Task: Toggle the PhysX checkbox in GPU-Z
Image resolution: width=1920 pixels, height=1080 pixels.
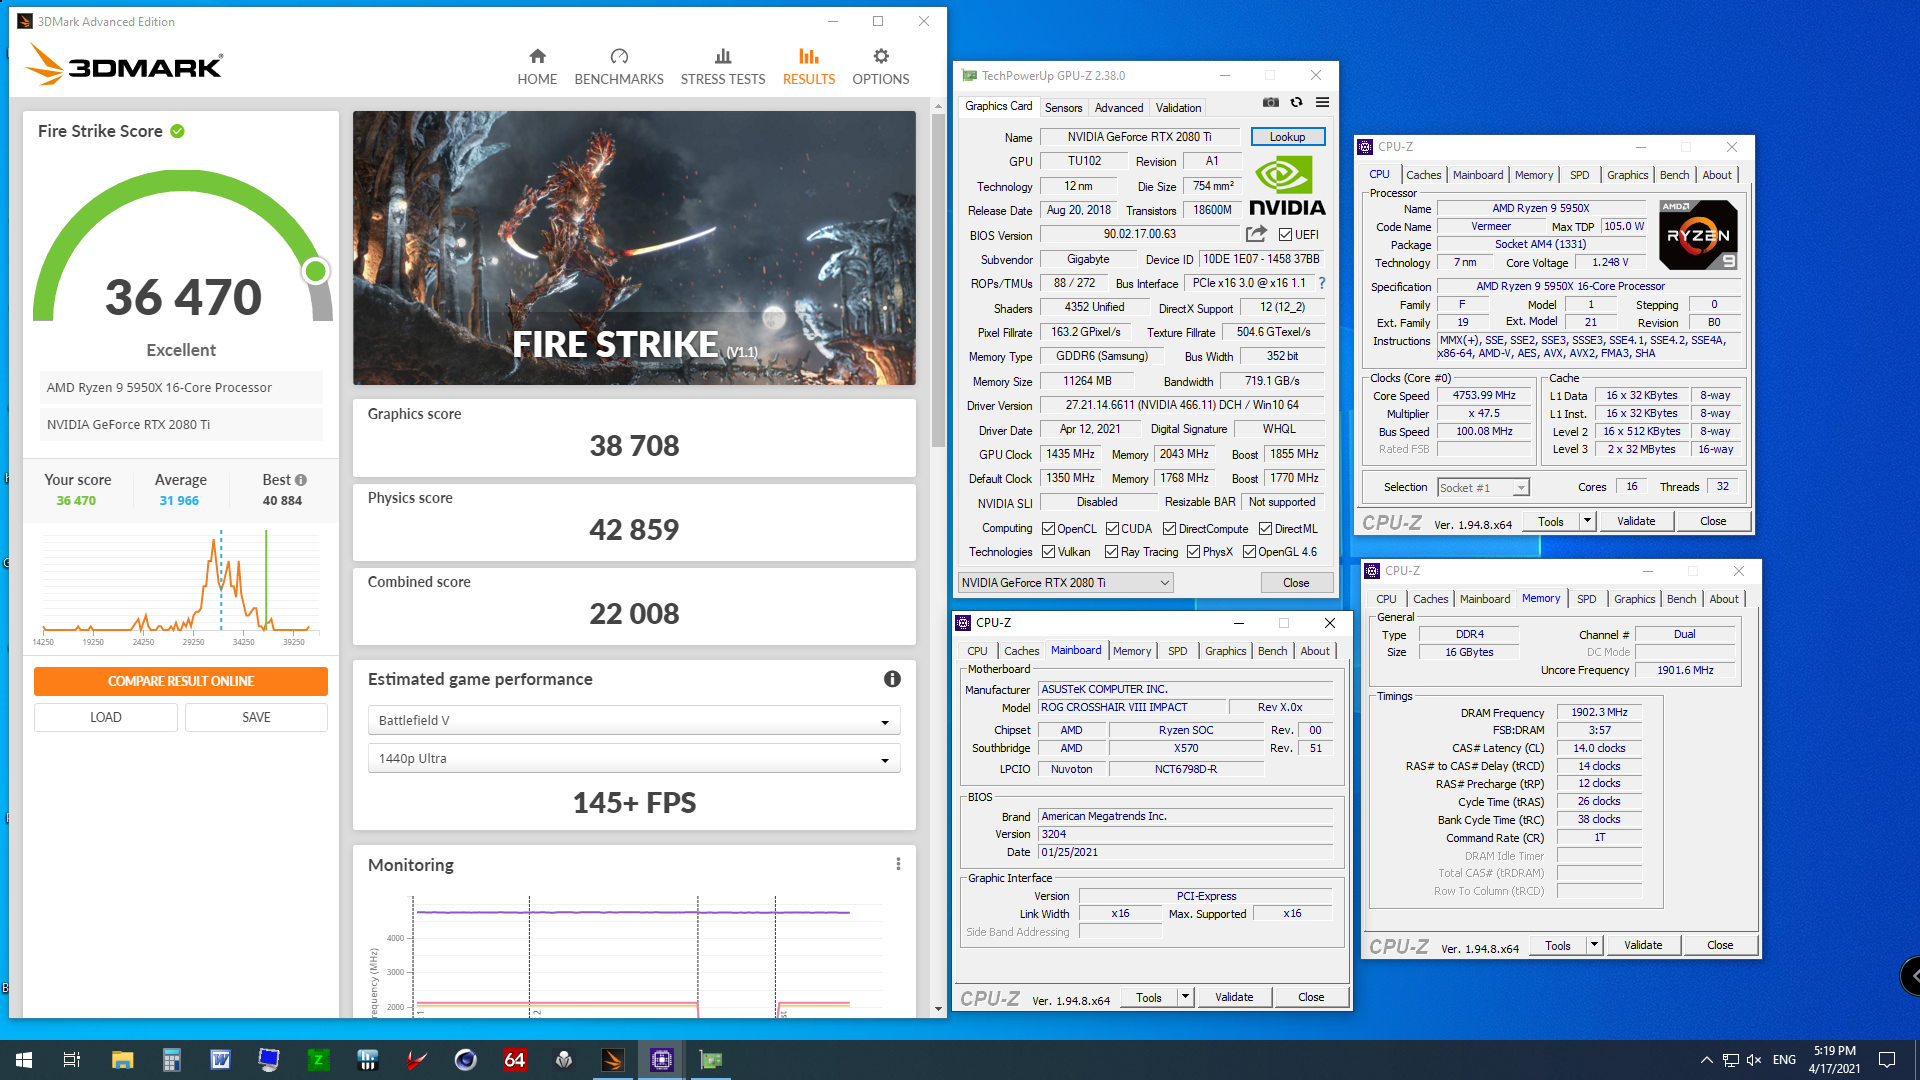Action: (1193, 552)
